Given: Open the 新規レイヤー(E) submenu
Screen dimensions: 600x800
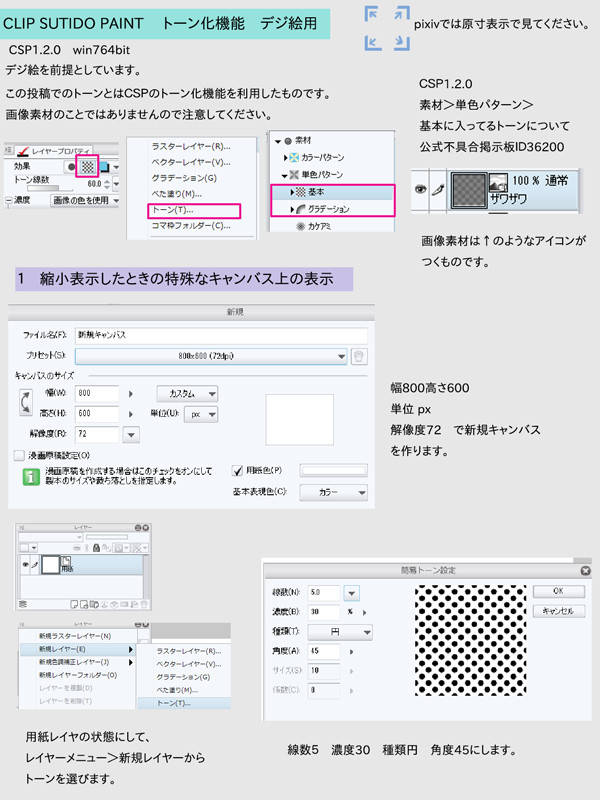Looking at the screenshot, I should pos(78,649).
